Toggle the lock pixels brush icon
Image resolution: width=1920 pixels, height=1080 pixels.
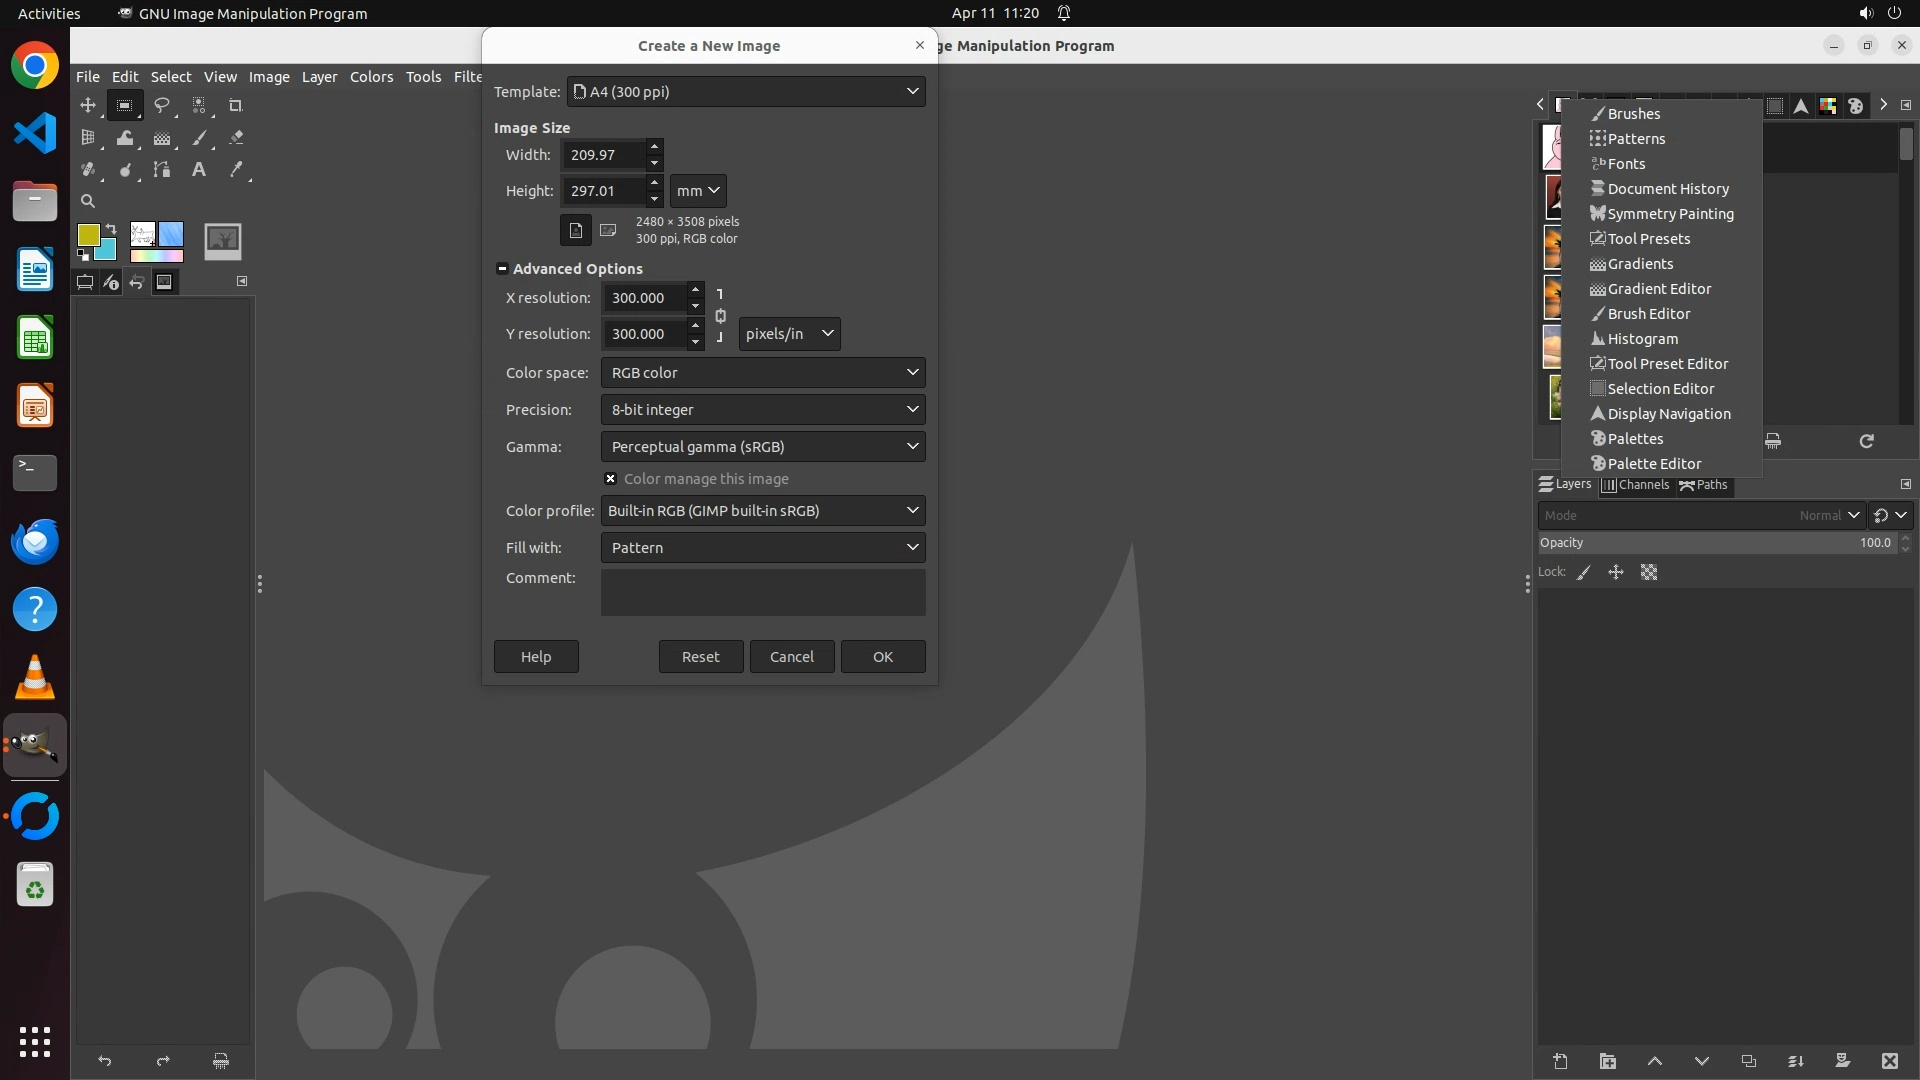click(x=1584, y=573)
